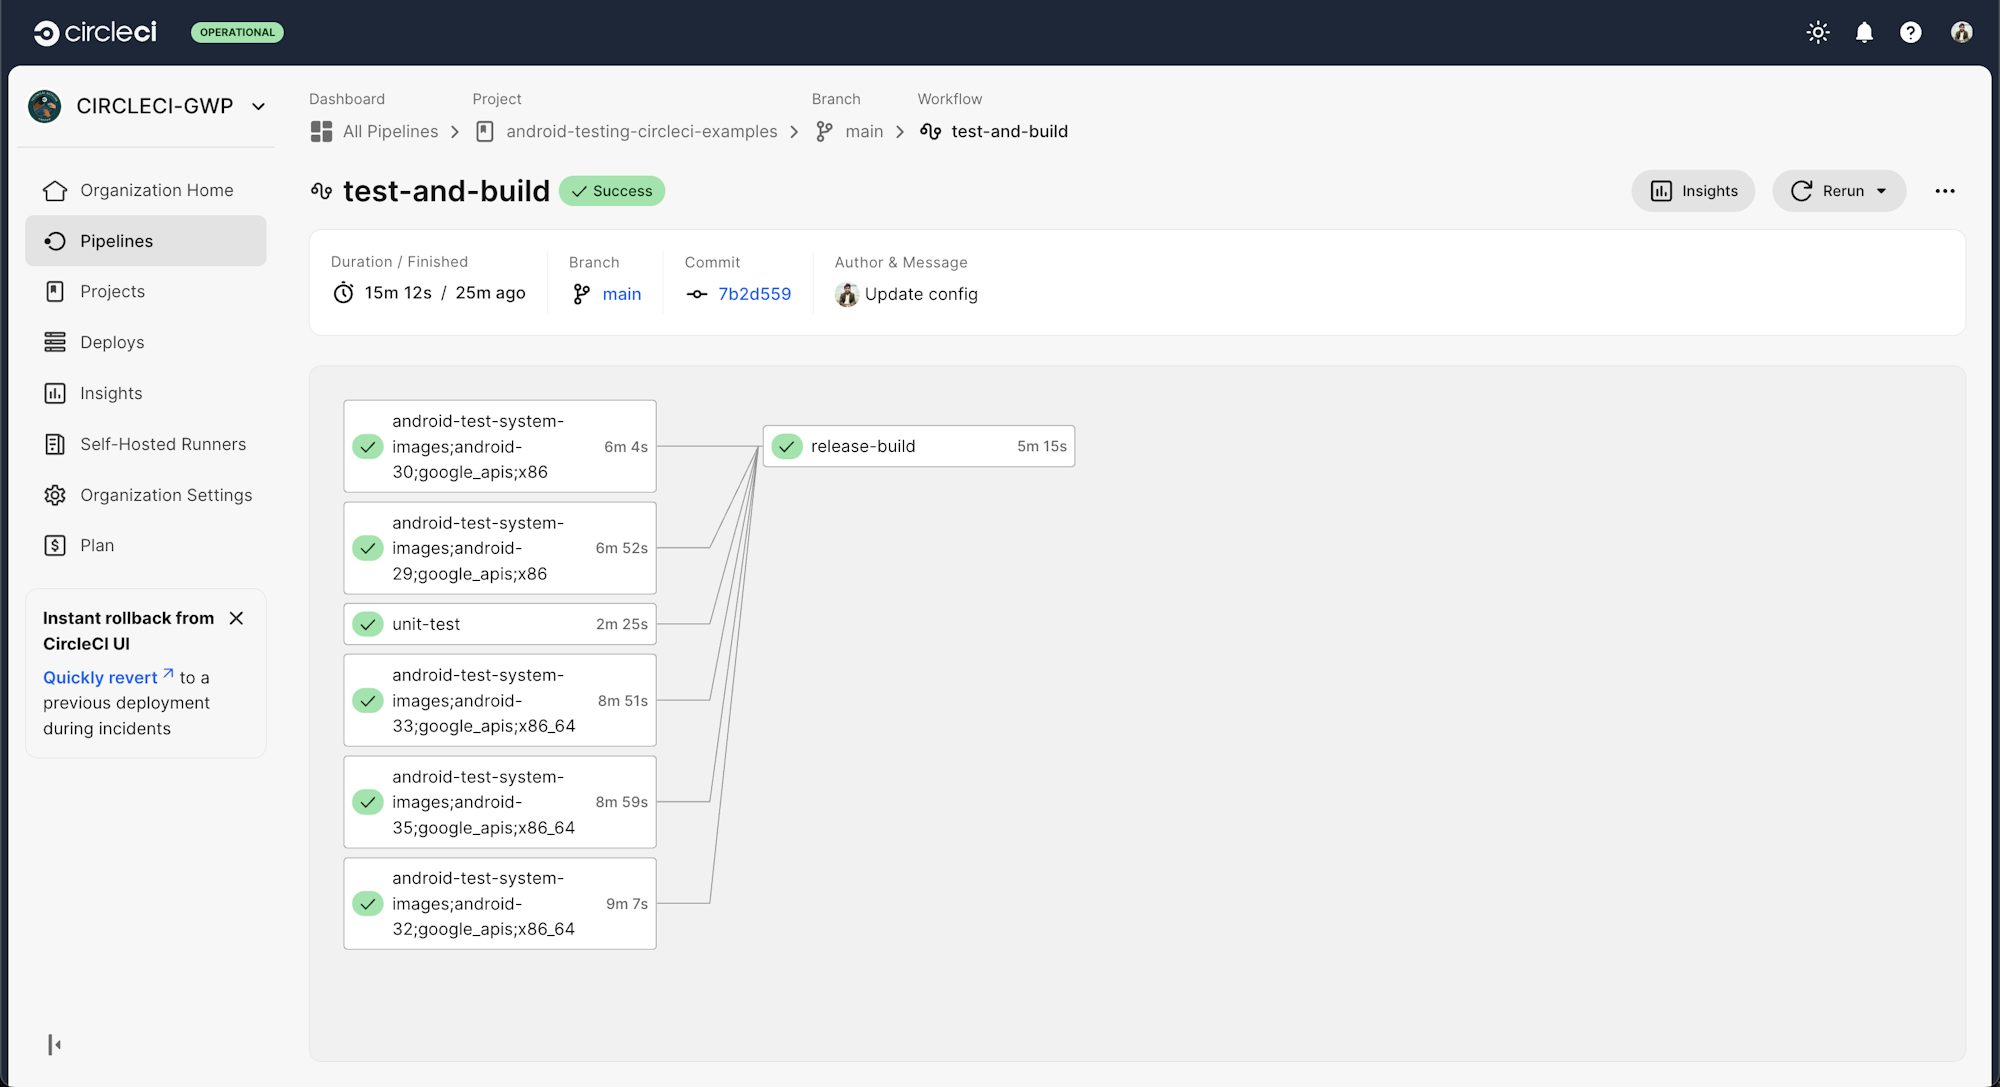Select the Projects icon in sidebar
The image size is (2000, 1087).
click(55, 291)
